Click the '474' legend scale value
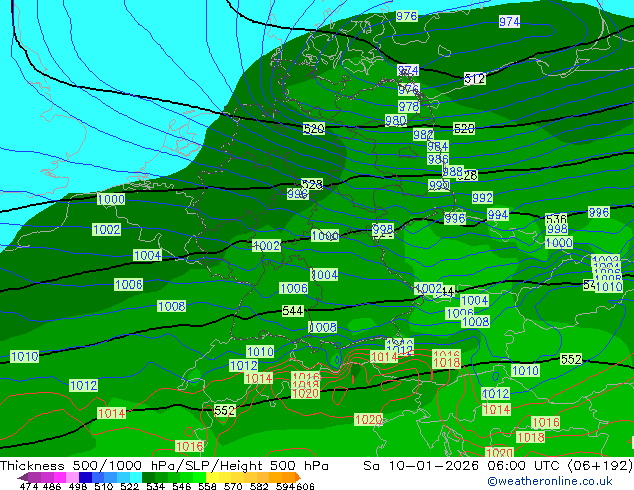634x490 pixels. pos(29,486)
